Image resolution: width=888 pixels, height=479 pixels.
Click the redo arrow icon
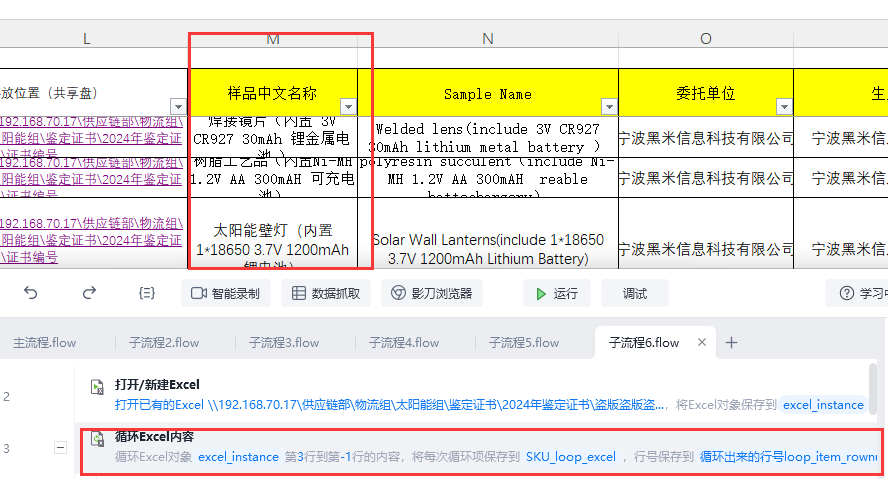click(x=89, y=293)
